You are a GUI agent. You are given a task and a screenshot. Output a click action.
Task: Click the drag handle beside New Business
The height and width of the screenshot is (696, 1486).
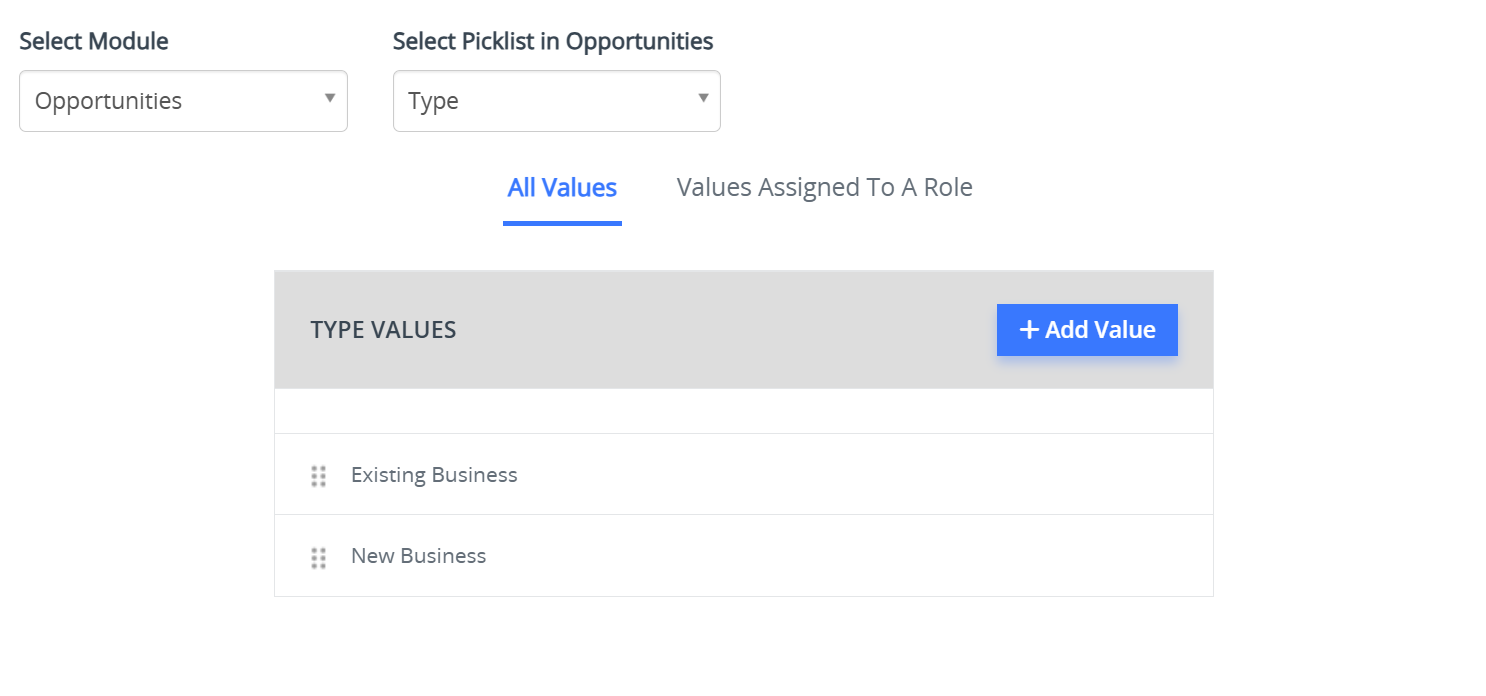[x=318, y=558]
